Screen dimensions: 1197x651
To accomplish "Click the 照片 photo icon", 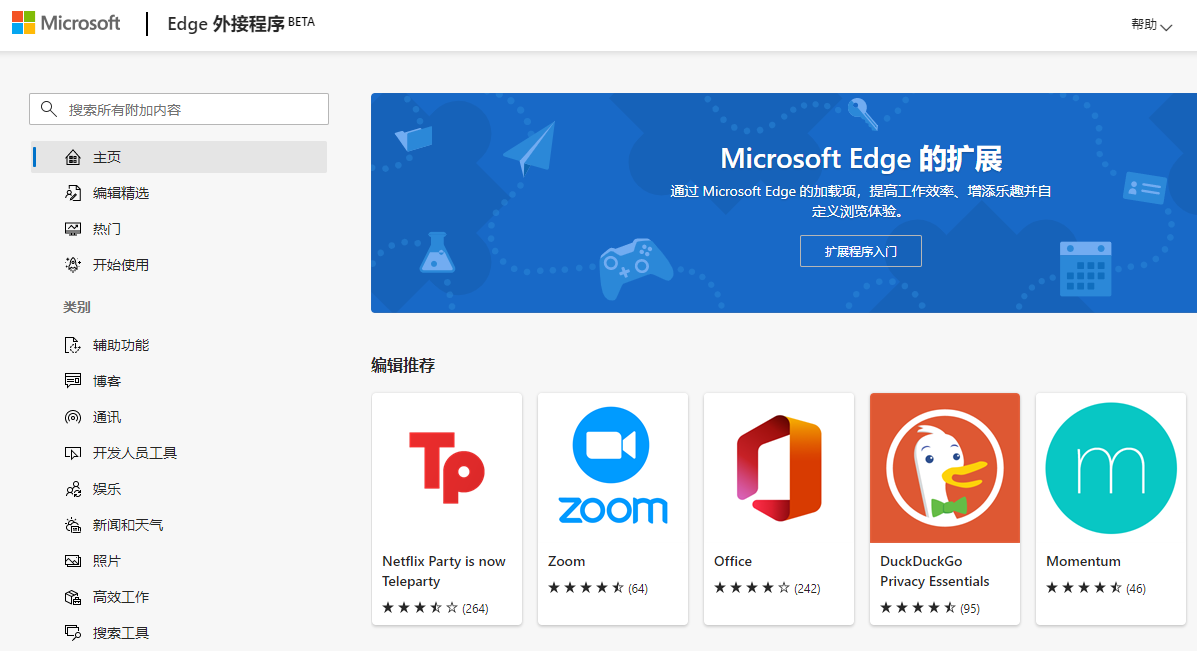I will [73, 561].
